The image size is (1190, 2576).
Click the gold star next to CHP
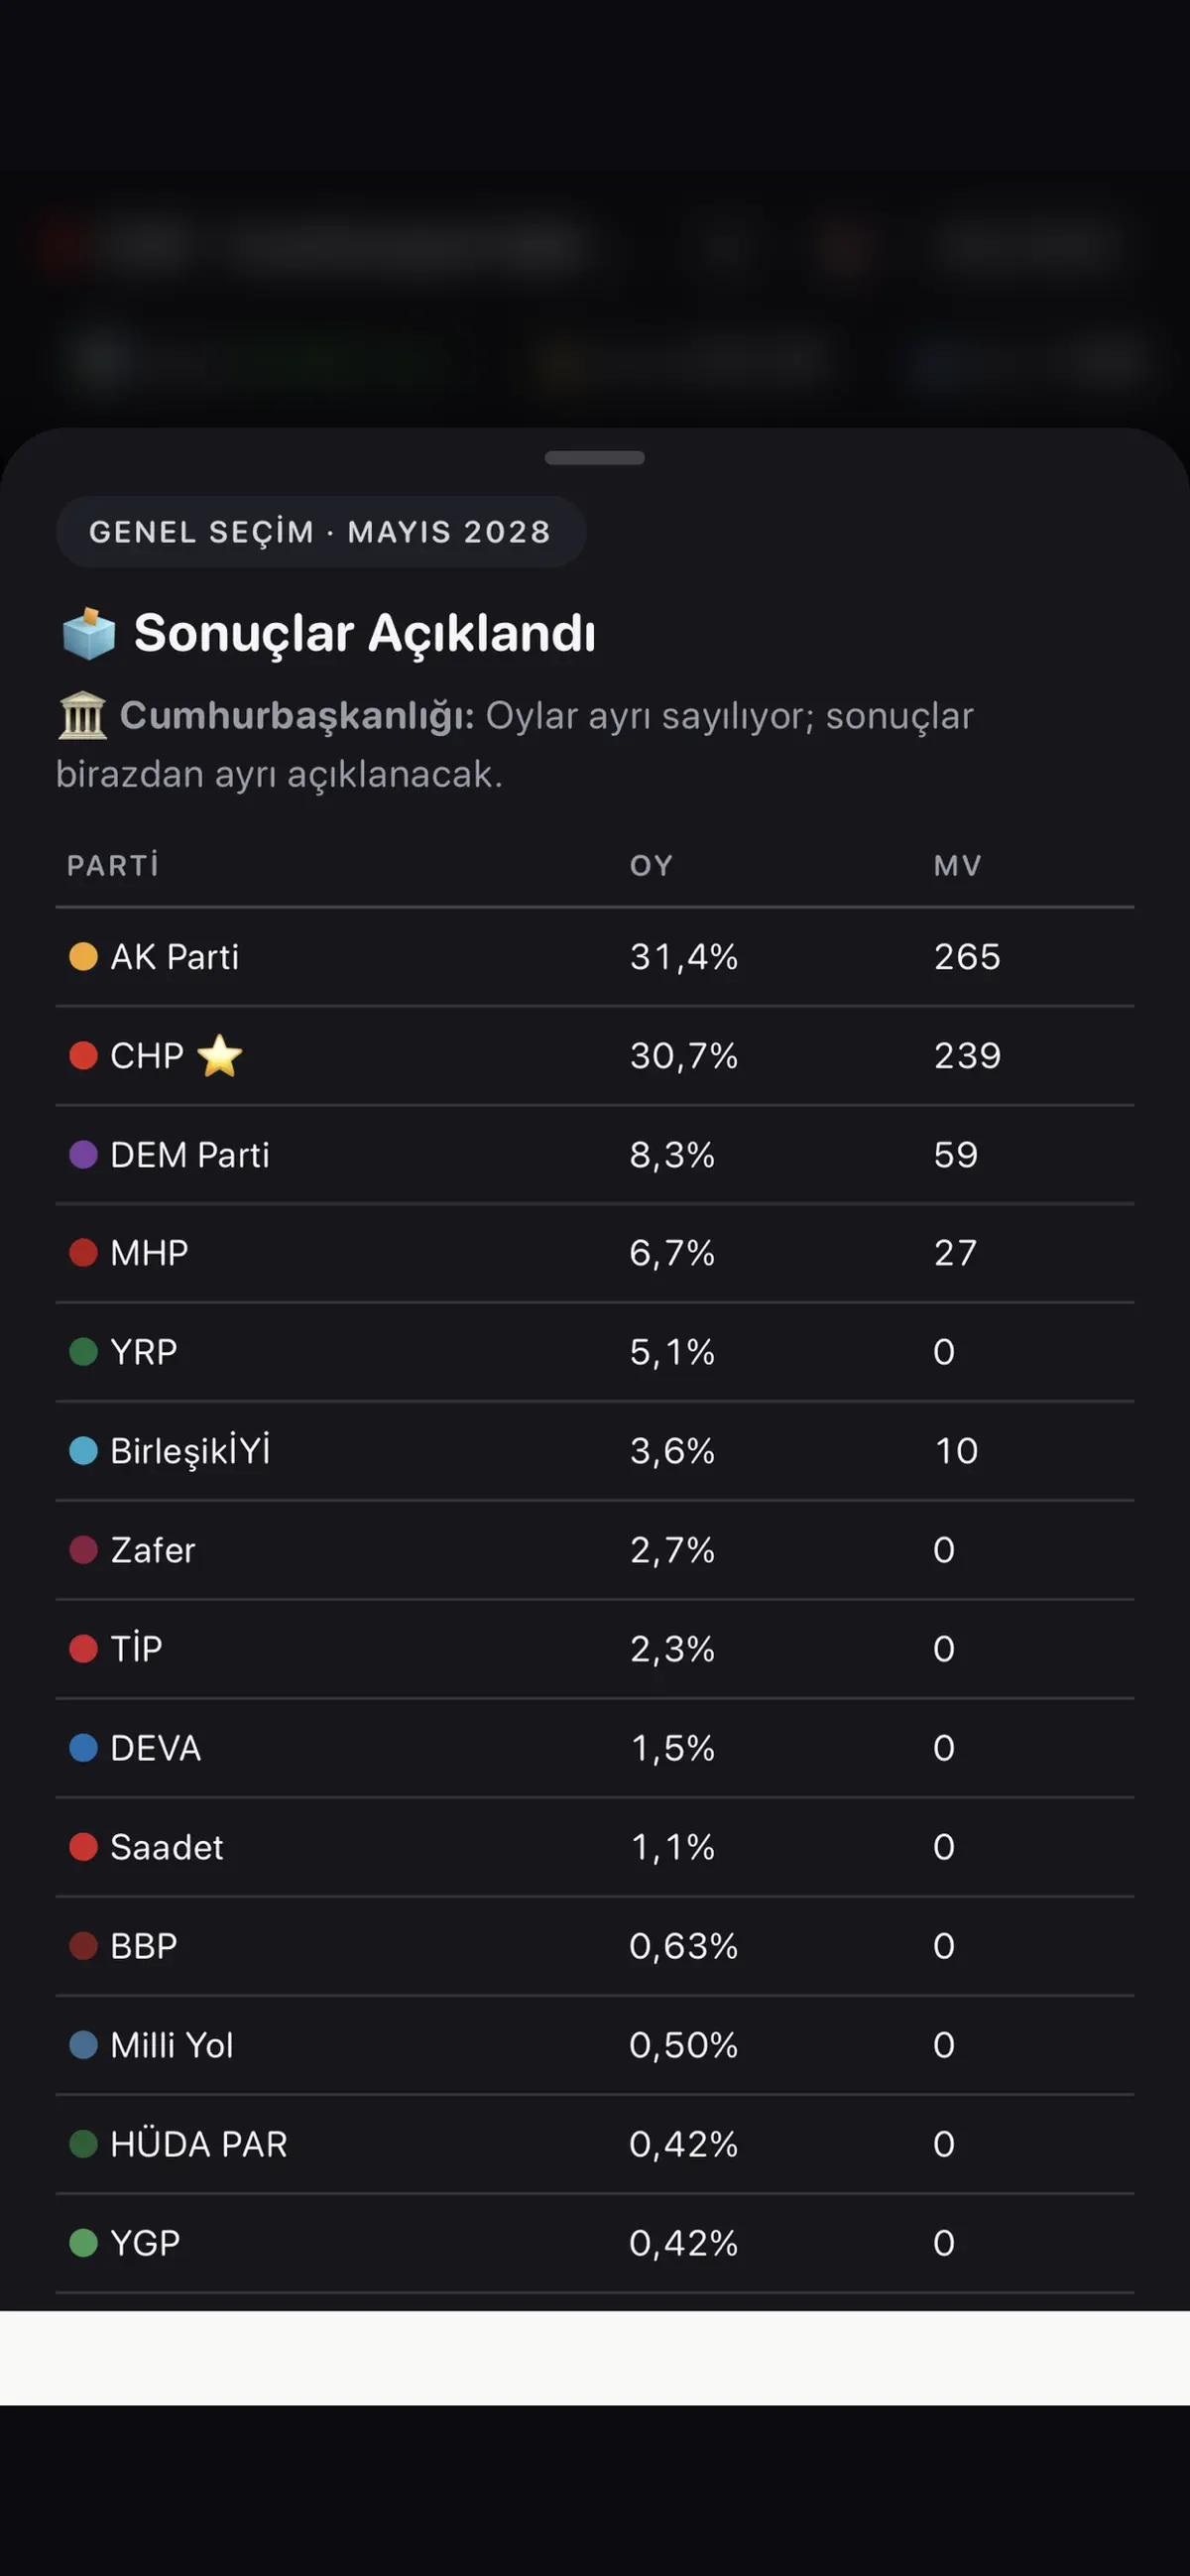(x=220, y=1056)
